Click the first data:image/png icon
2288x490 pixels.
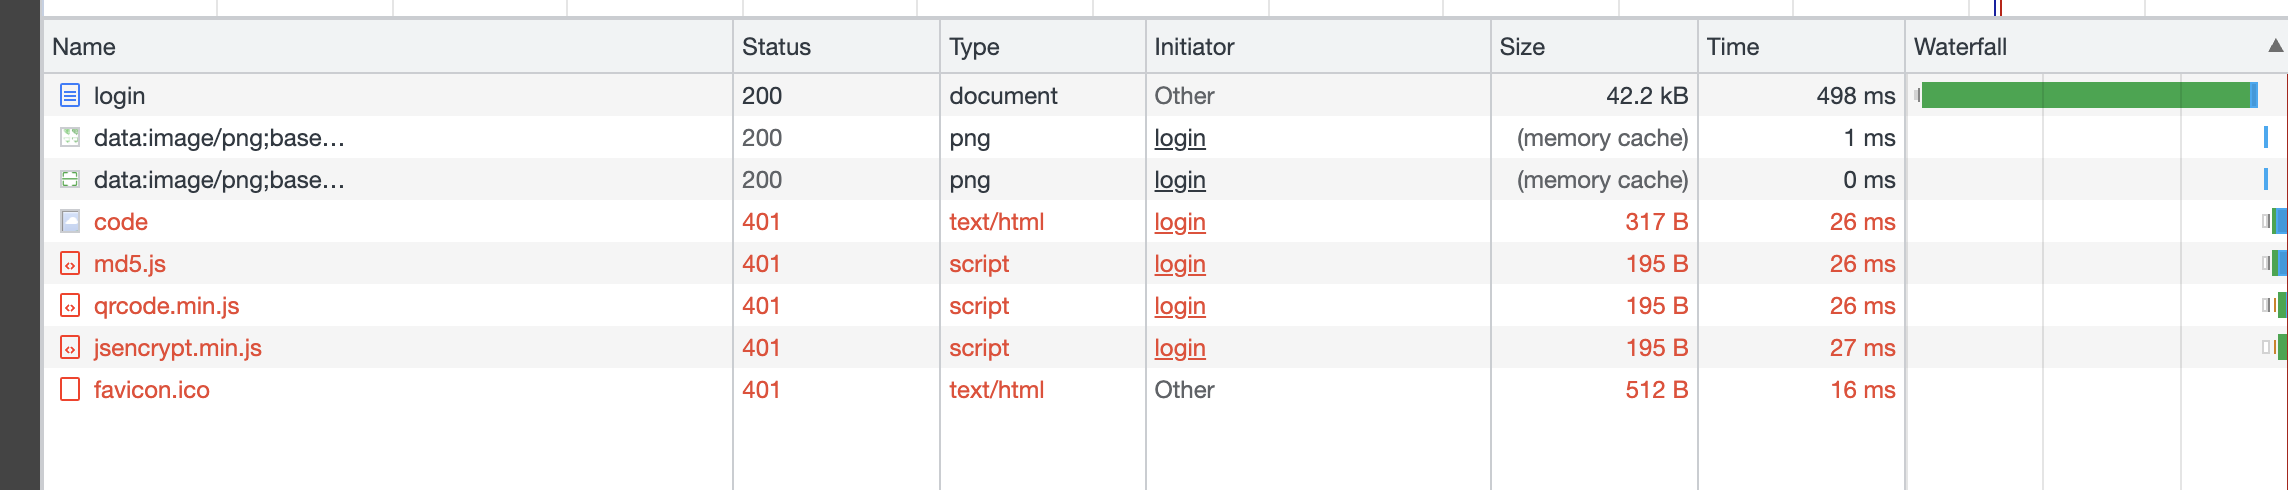point(70,138)
